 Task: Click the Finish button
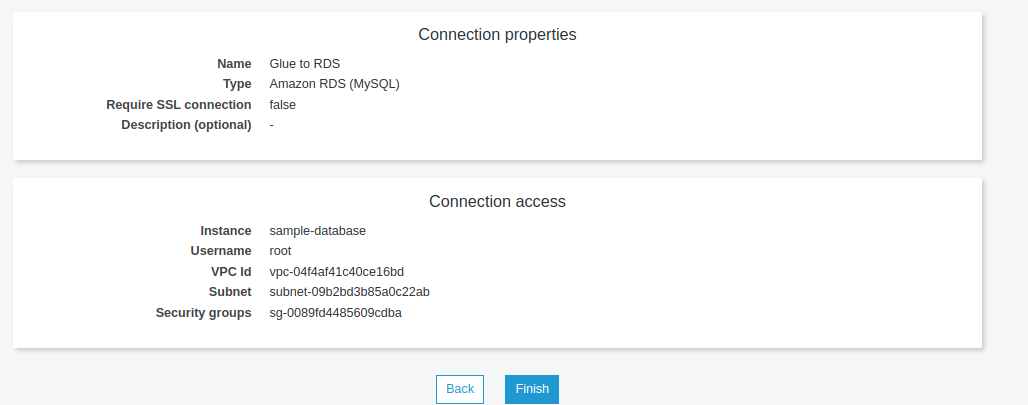(x=532, y=389)
